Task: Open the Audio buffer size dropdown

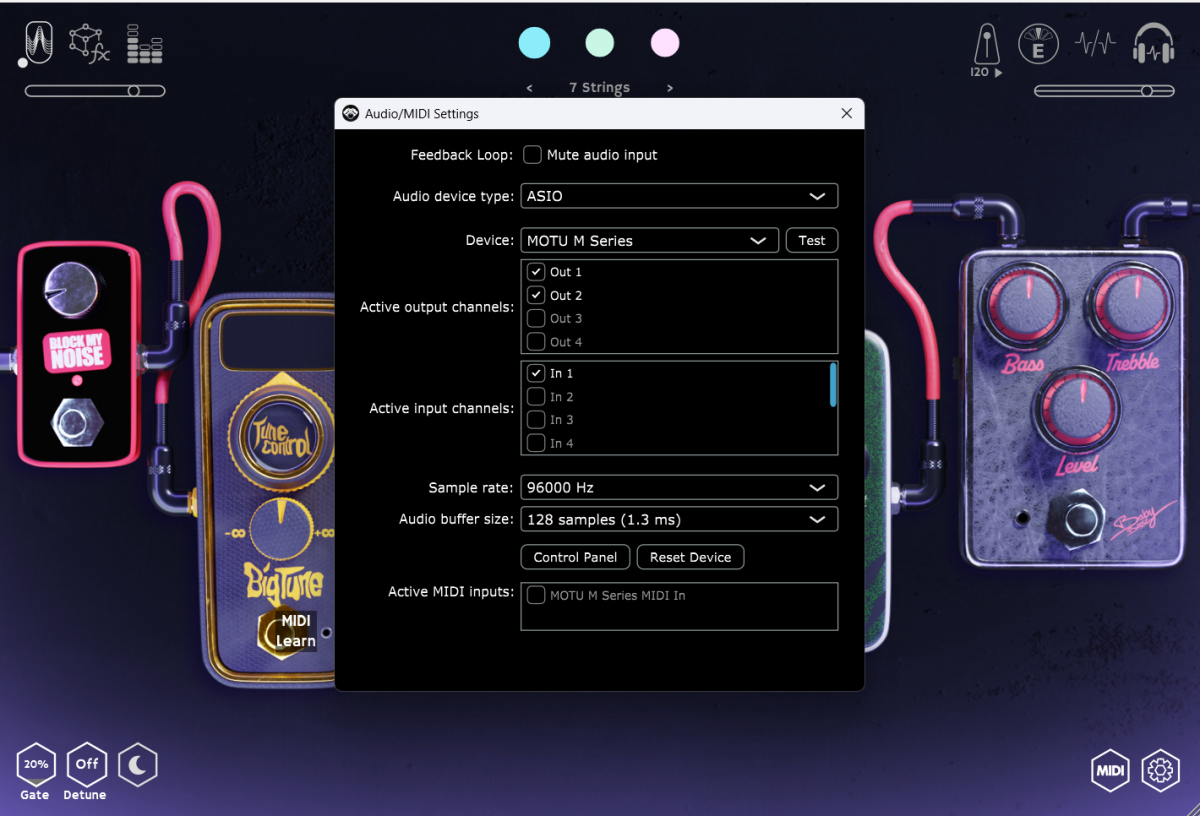Action: click(x=679, y=520)
